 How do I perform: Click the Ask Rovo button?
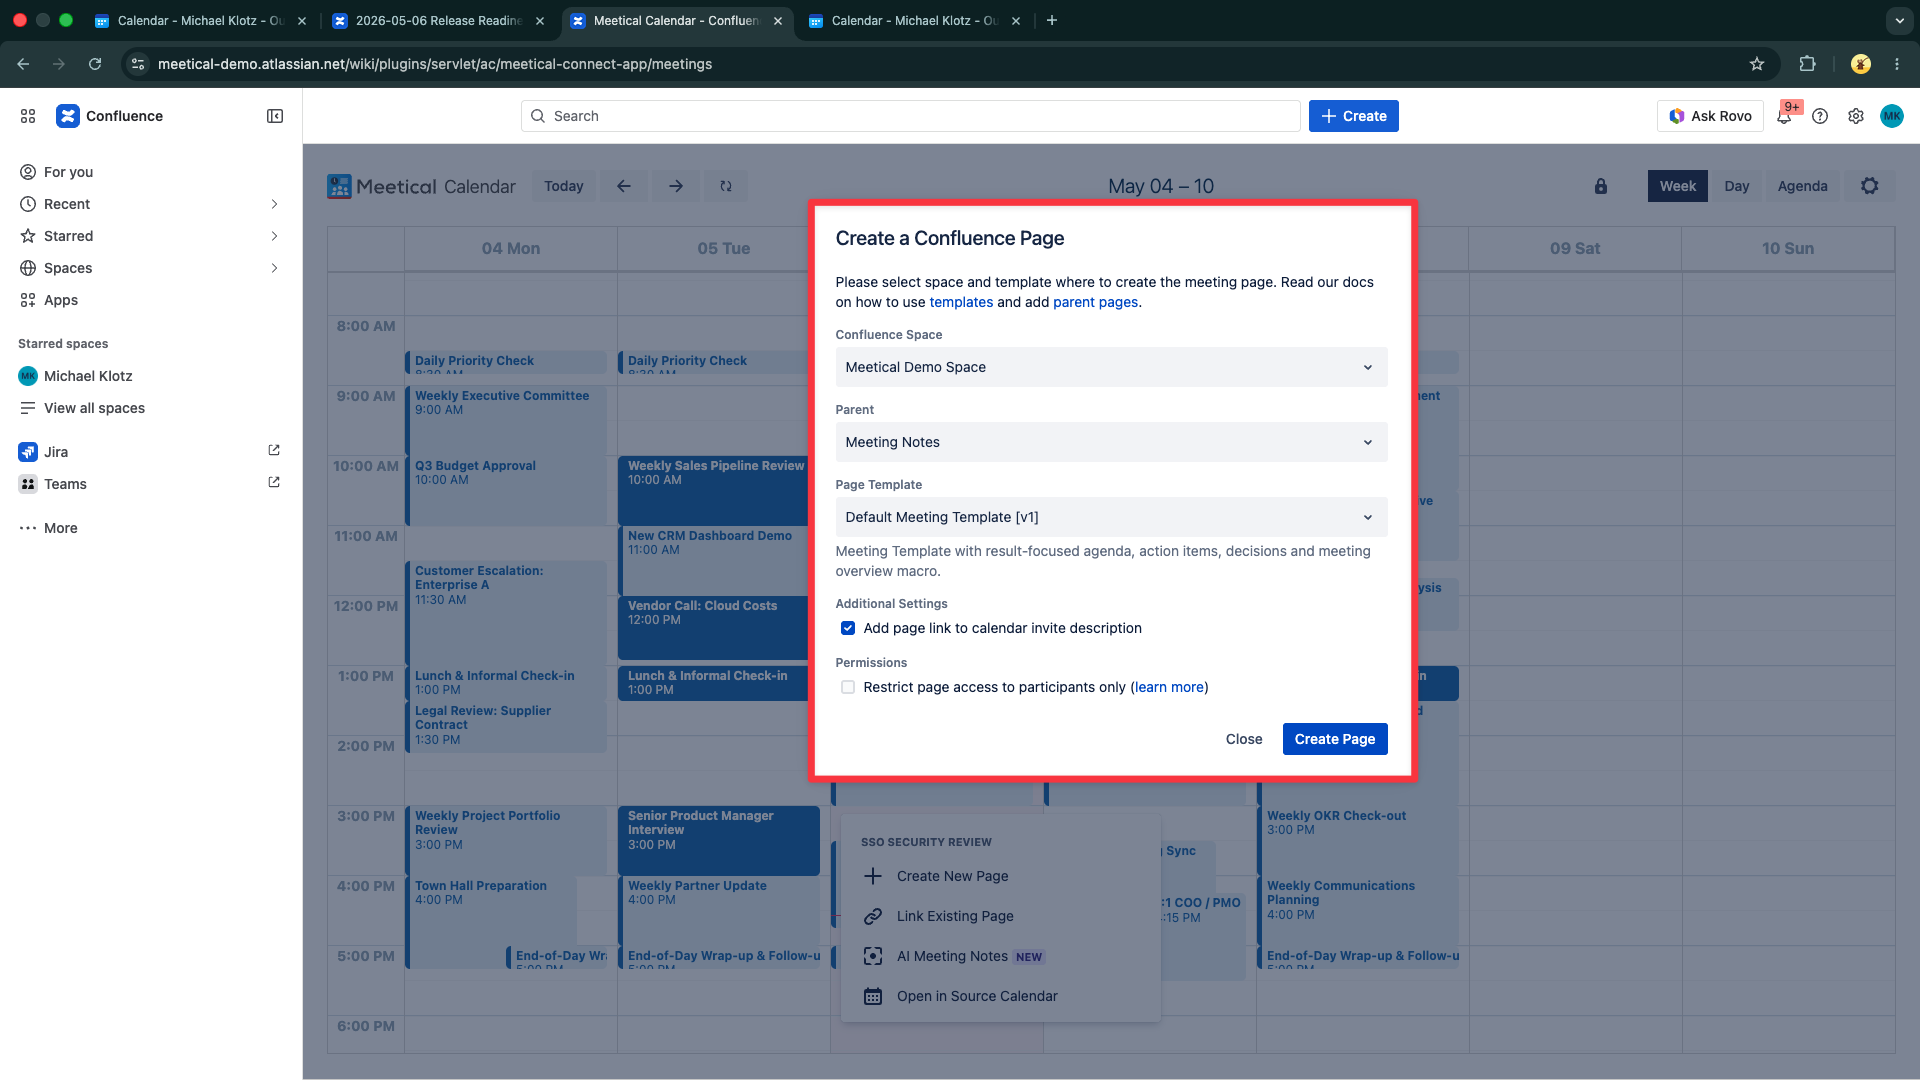[x=1710, y=116]
